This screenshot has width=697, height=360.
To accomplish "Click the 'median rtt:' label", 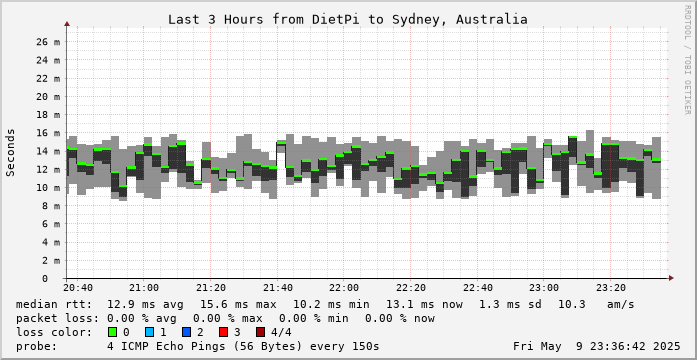I will [54, 304].
